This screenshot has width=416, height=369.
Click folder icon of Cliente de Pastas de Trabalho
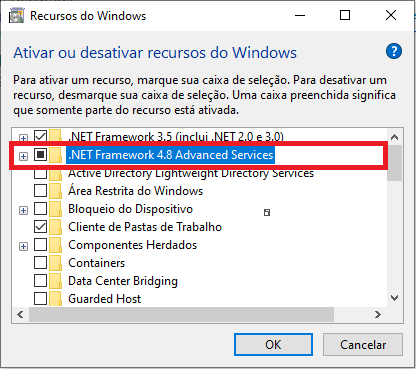[55, 227]
